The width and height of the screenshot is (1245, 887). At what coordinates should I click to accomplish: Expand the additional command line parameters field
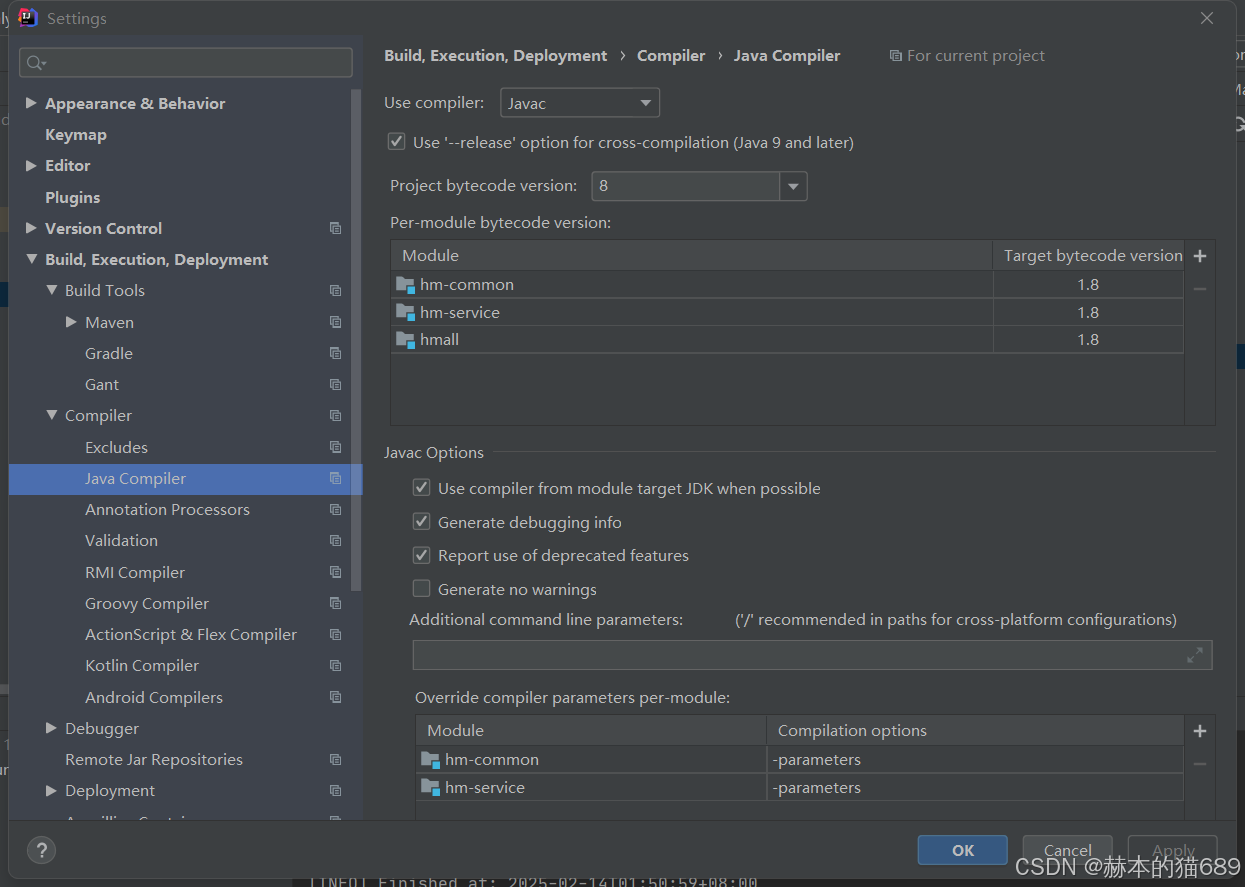[x=1195, y=655]
